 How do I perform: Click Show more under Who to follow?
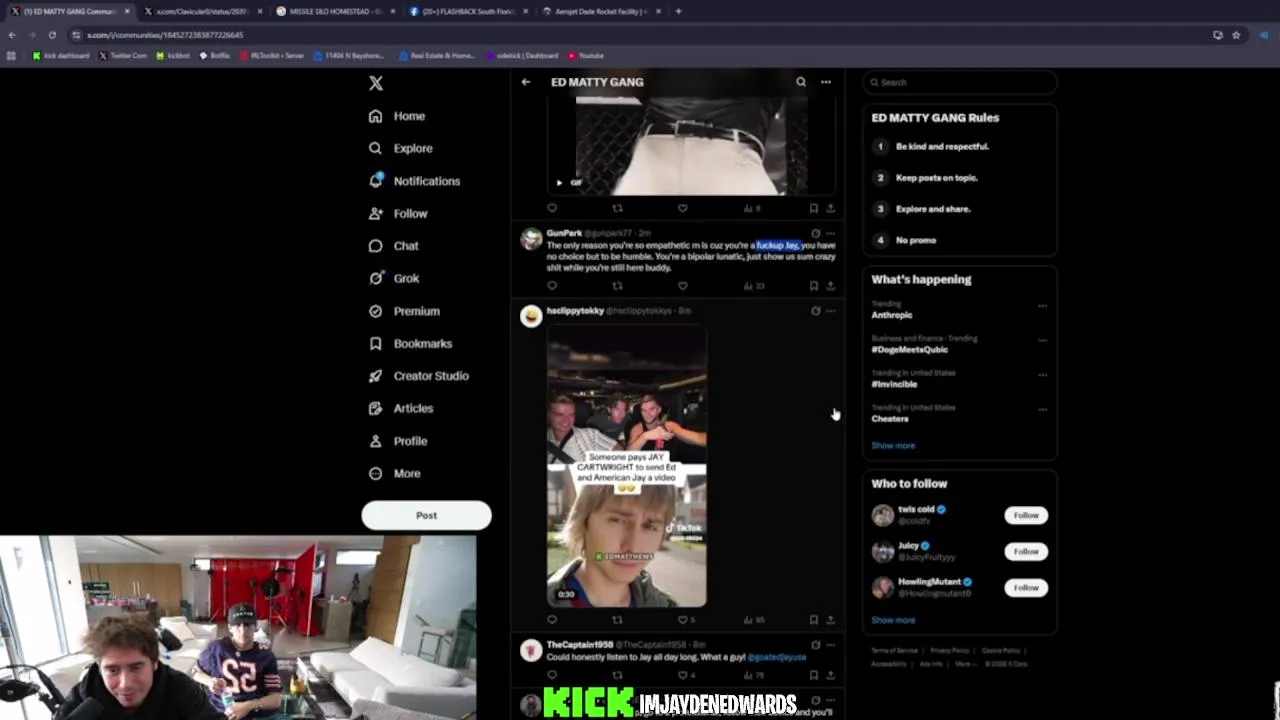click(x=893, y=620)
